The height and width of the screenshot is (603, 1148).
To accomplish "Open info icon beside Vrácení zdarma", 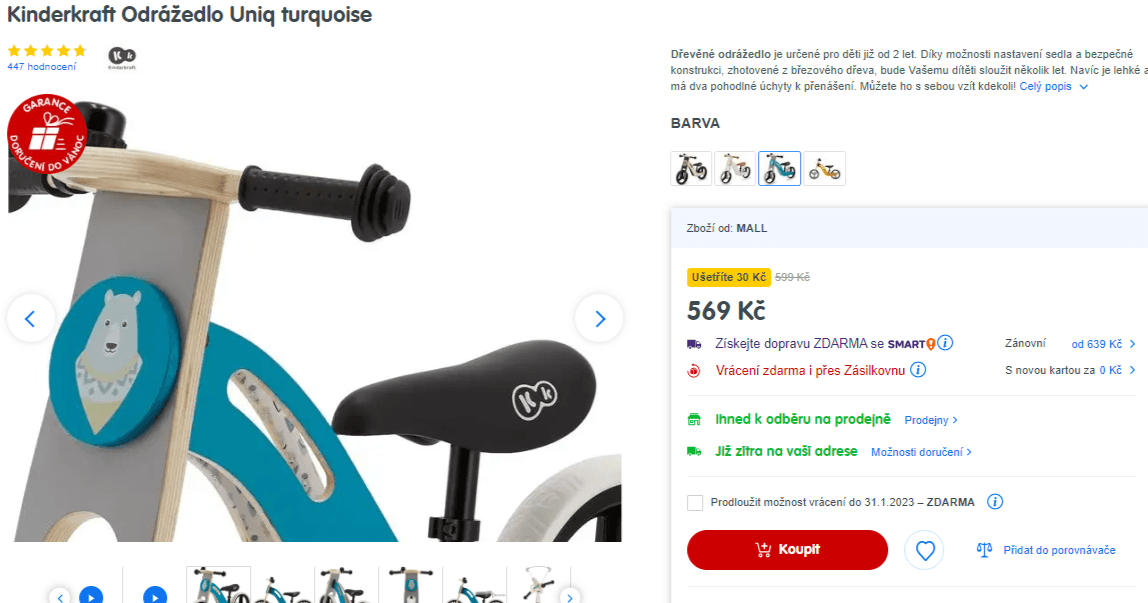I will pos(918,370).
